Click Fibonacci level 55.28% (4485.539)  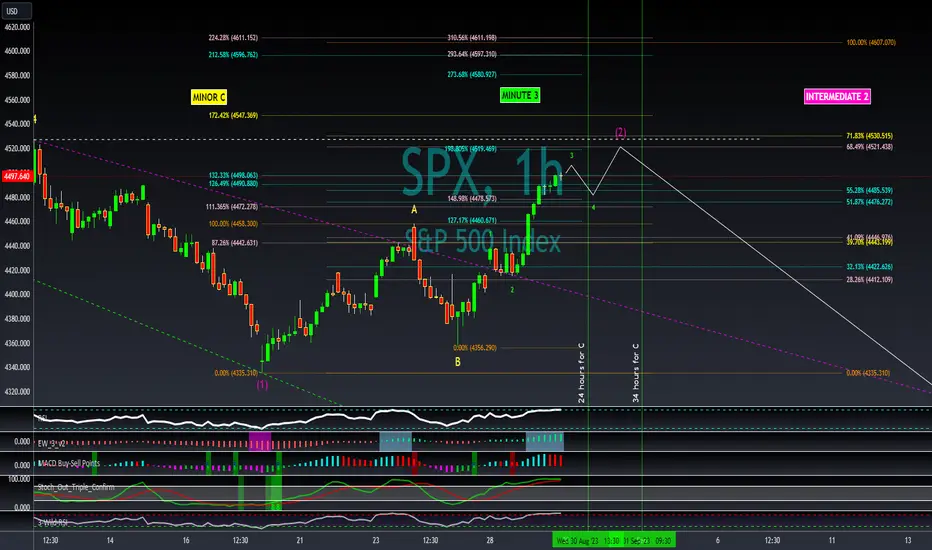click(x=870, y=190)
